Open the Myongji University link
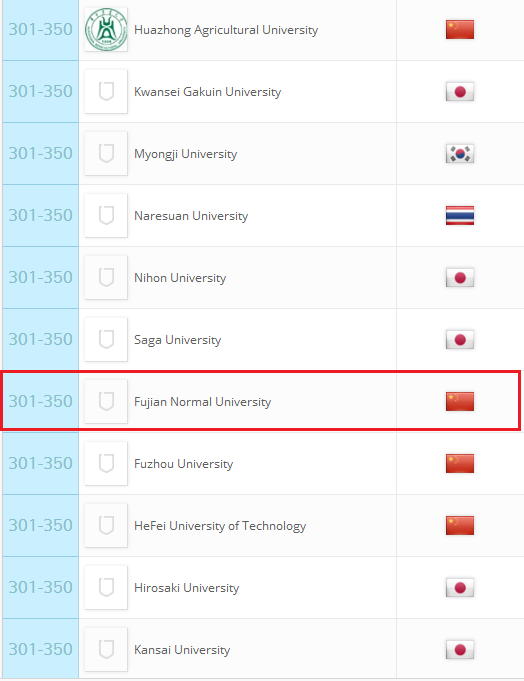The image size is (524, 681). point(186,154)
